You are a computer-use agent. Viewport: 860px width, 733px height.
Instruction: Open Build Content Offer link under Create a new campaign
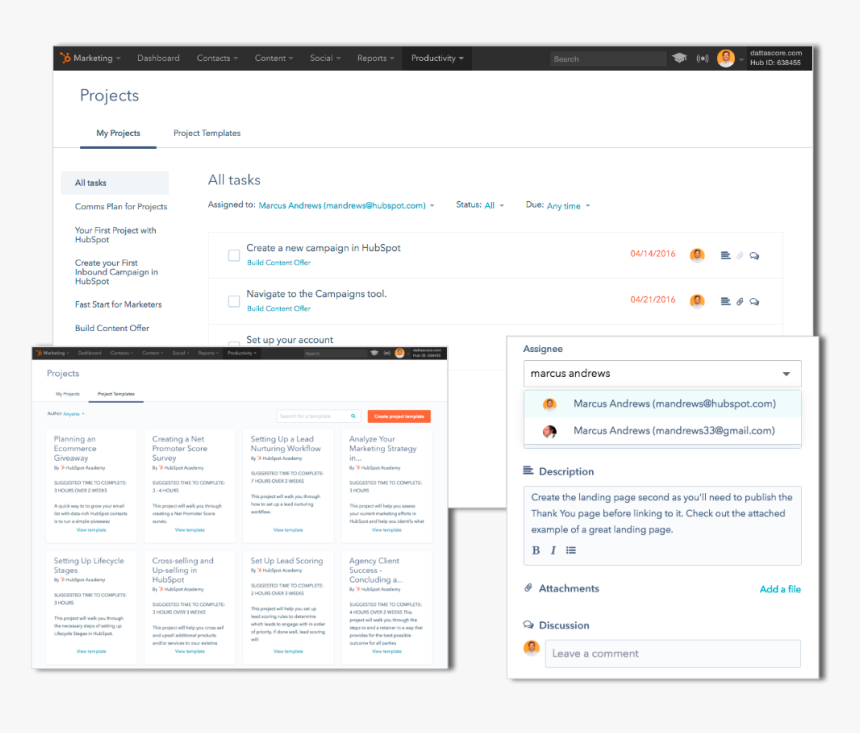(279, 263)
